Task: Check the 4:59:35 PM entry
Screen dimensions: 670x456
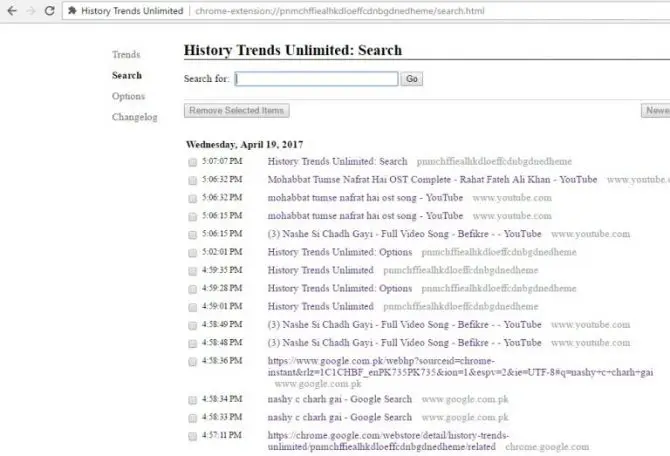Action: [193, 271]
